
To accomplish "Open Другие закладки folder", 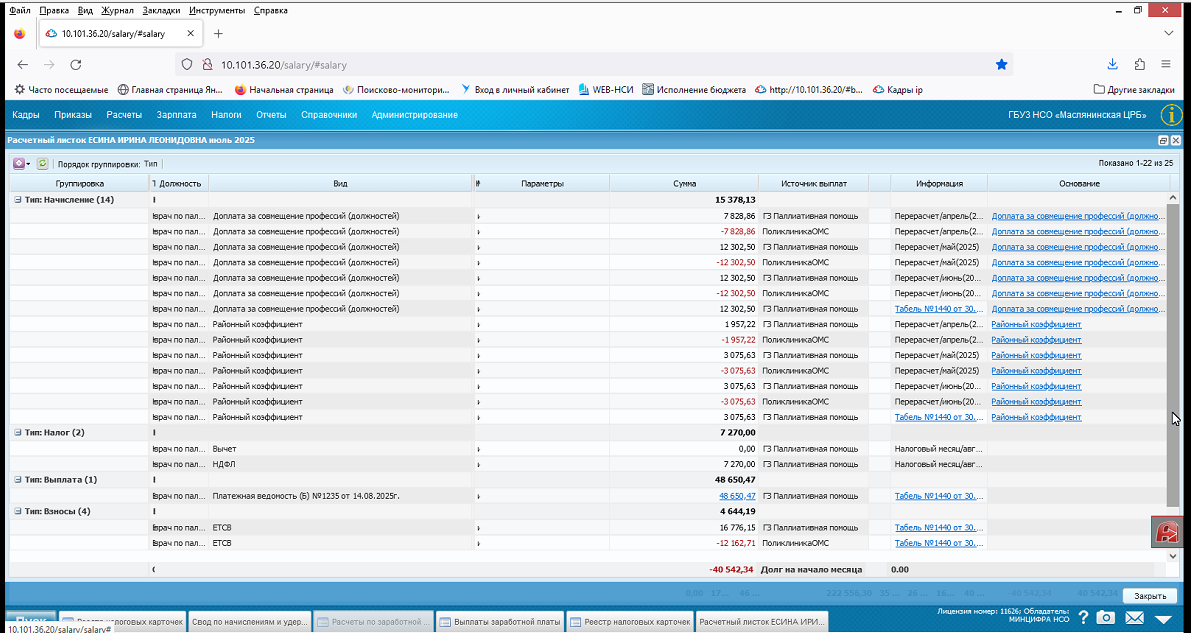I will [x=1136, y=90].
